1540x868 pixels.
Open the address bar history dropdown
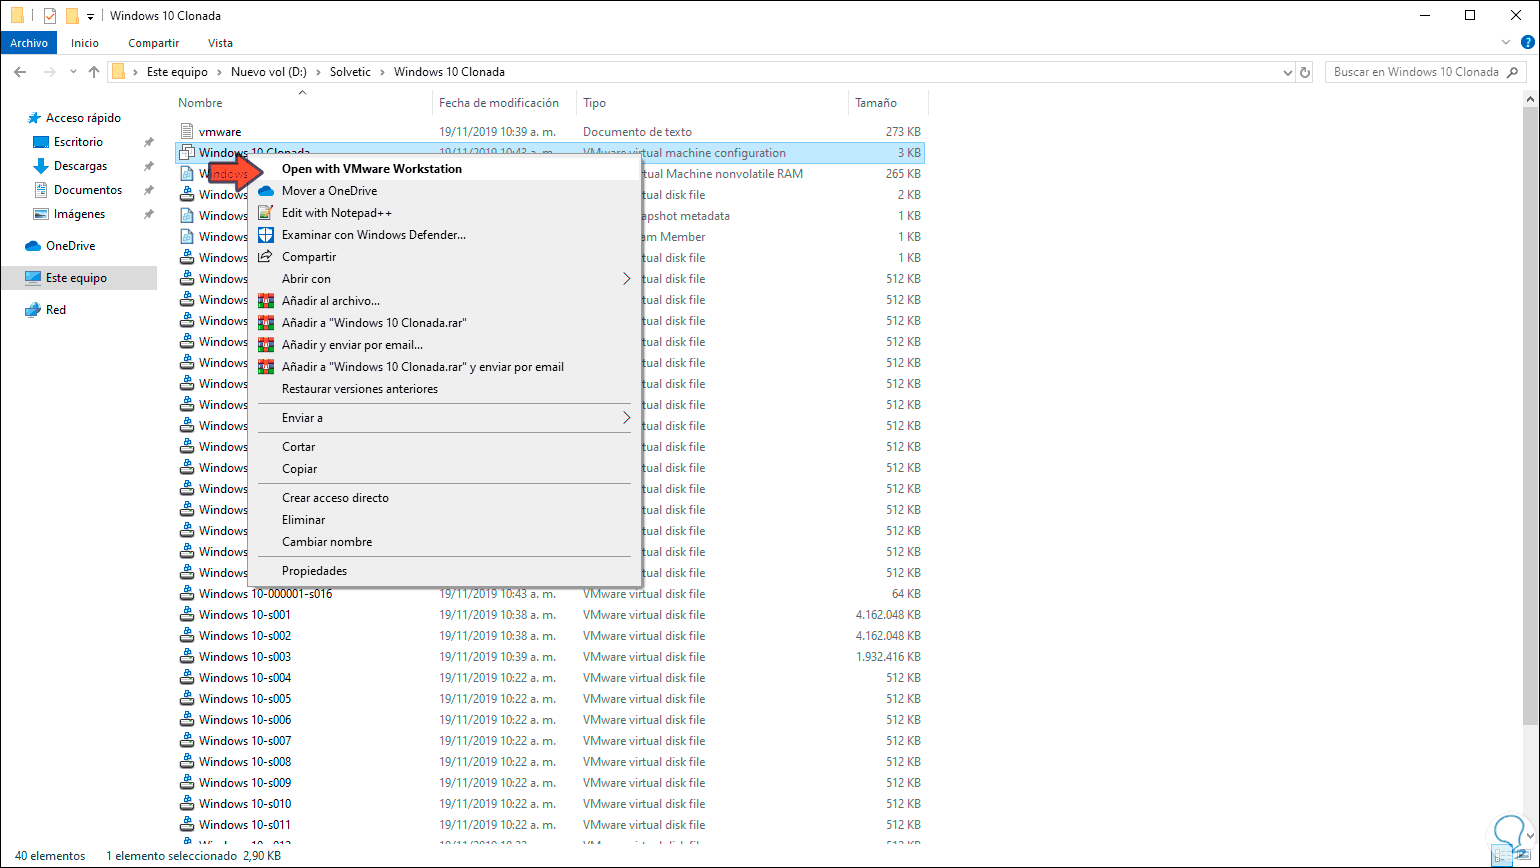pyautogui.click(x=1287, y=72)
